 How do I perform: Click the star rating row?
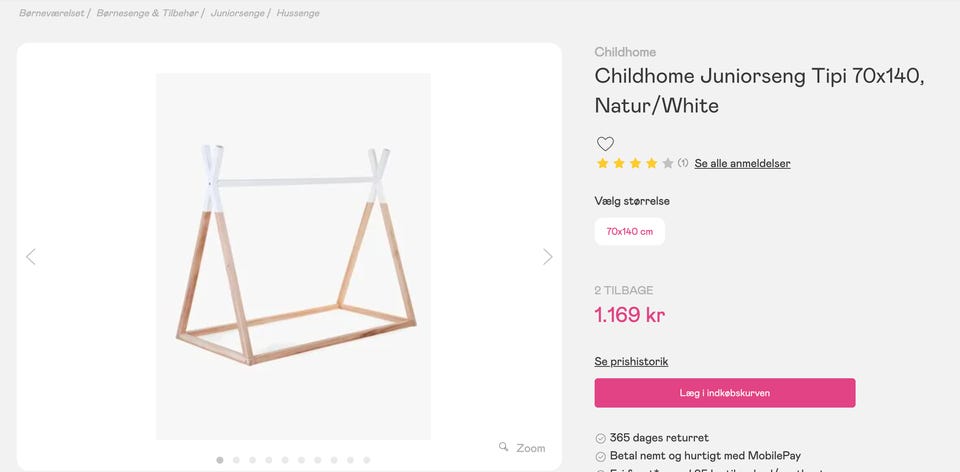[635, 163]
